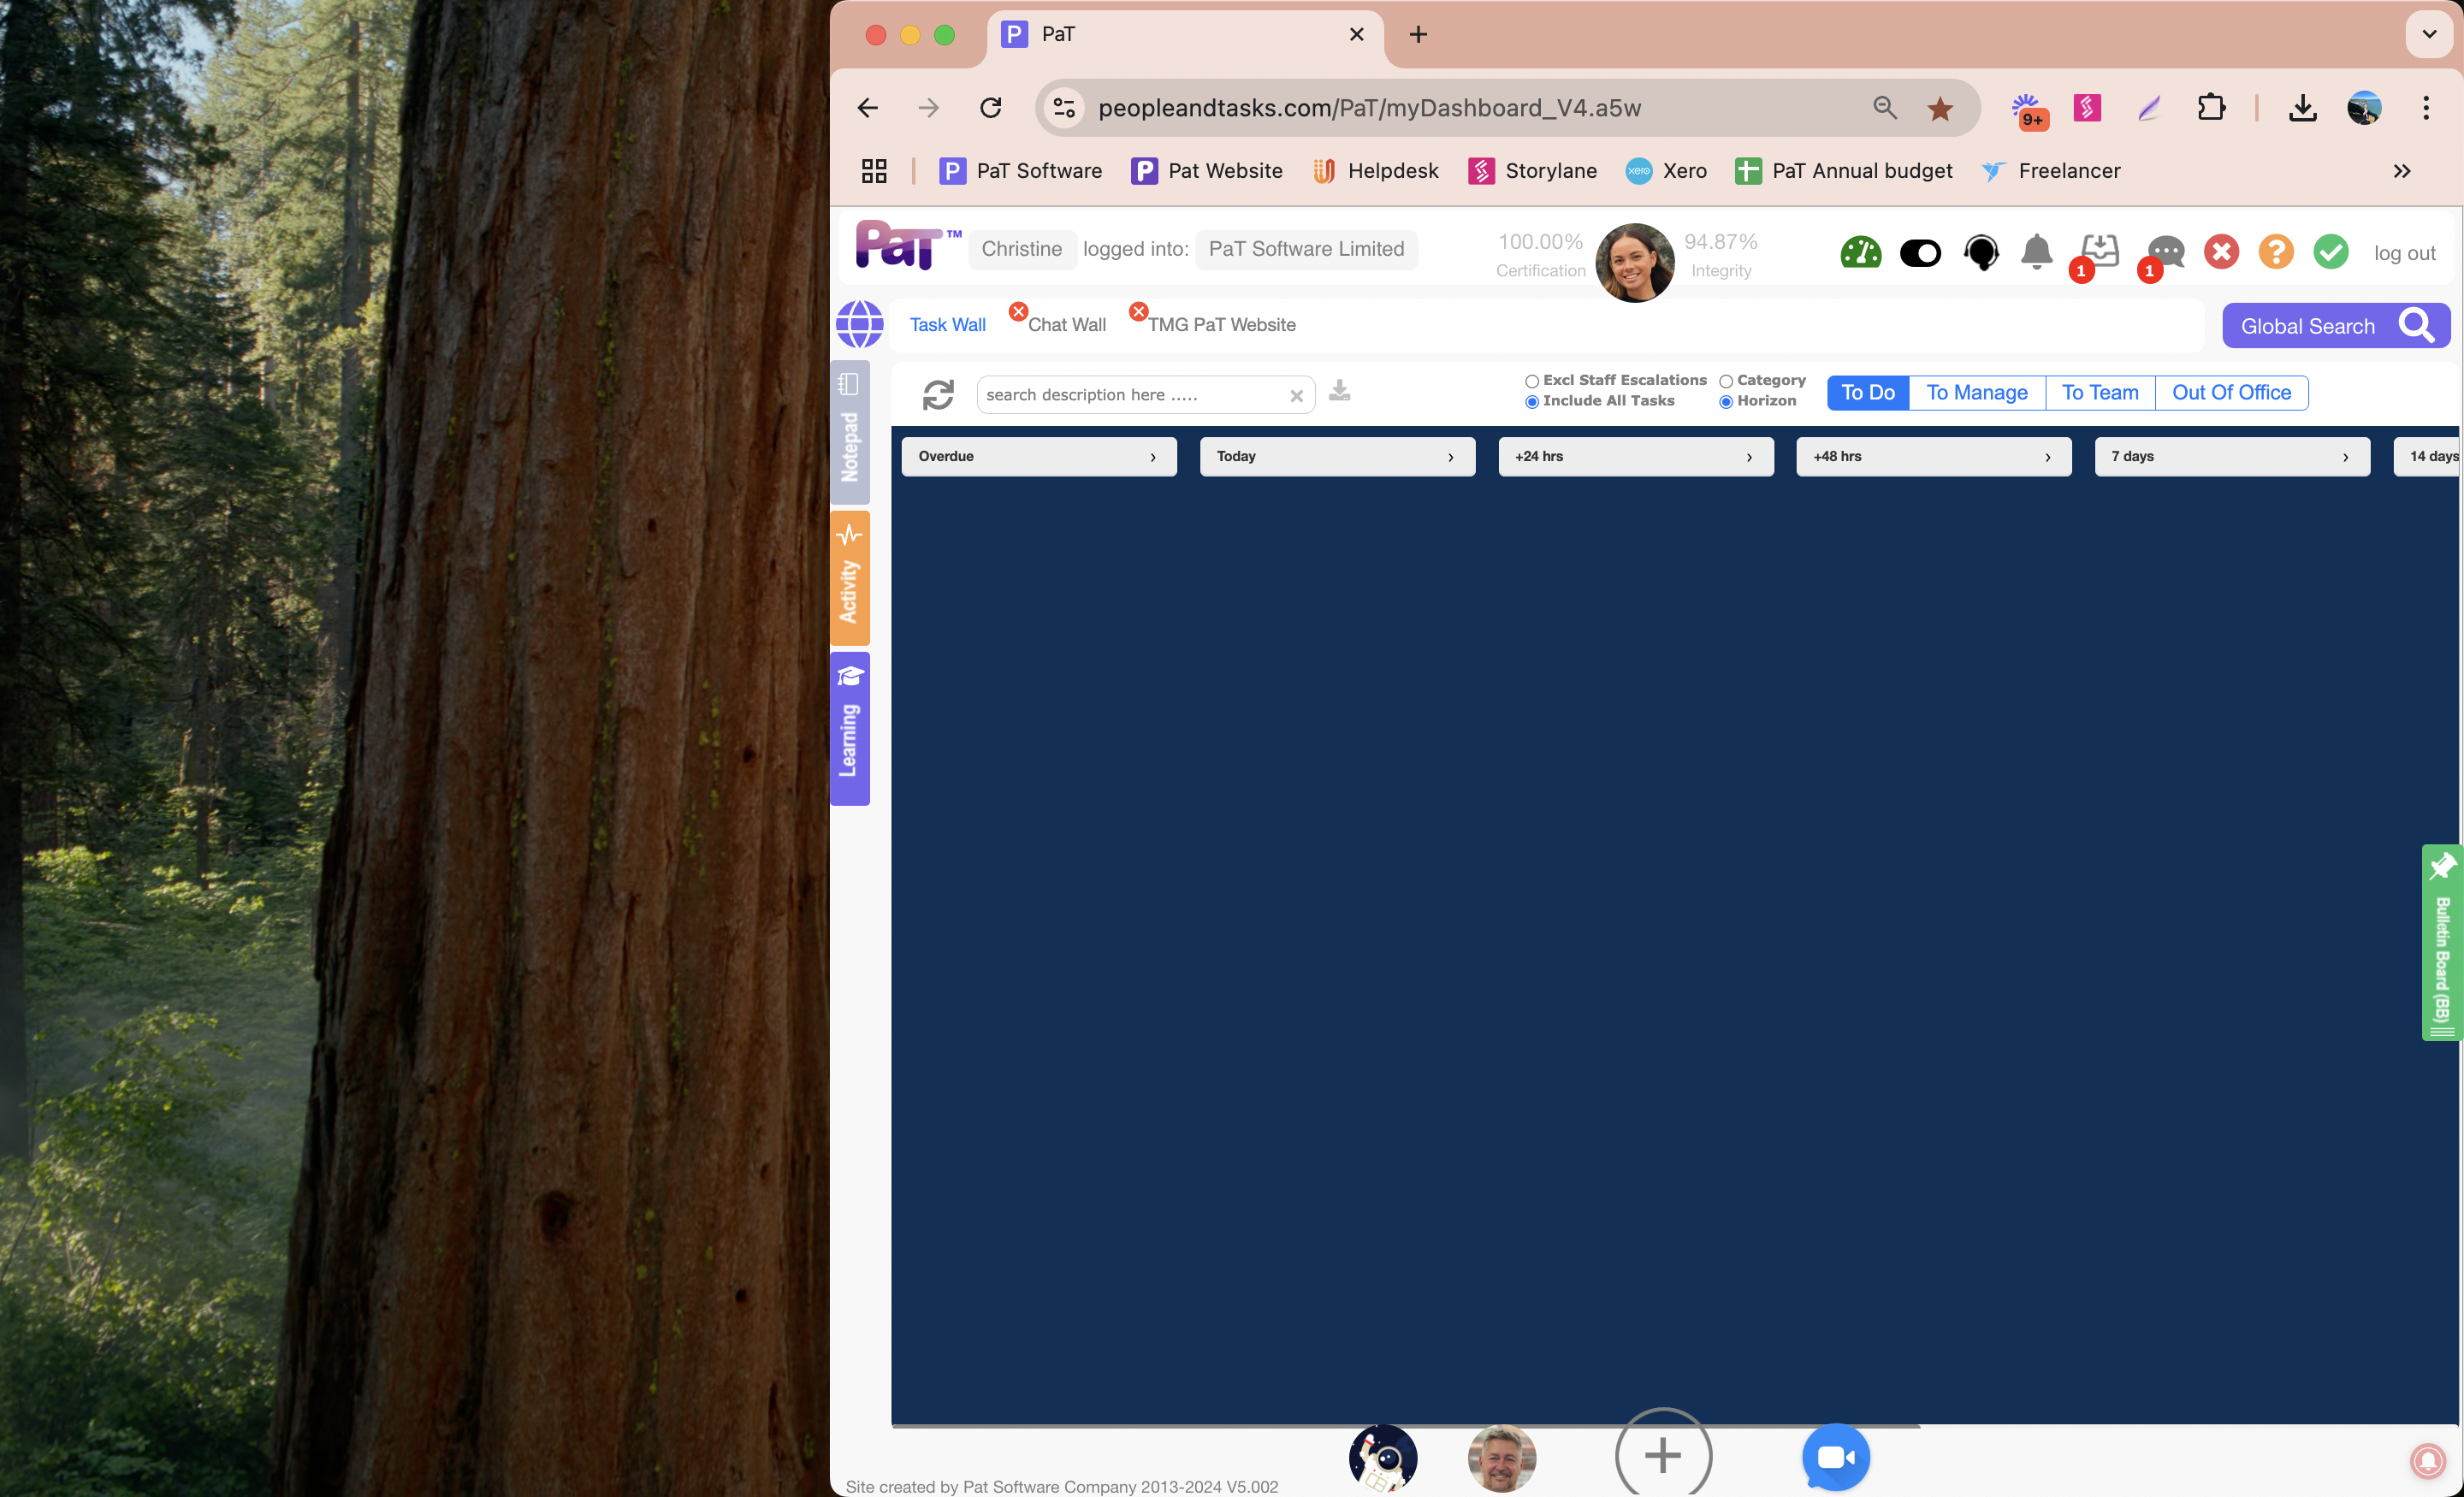Screen dimensions: 2464x1497
Task: Click the search description input field
Action: click(x=1130, y=395)
